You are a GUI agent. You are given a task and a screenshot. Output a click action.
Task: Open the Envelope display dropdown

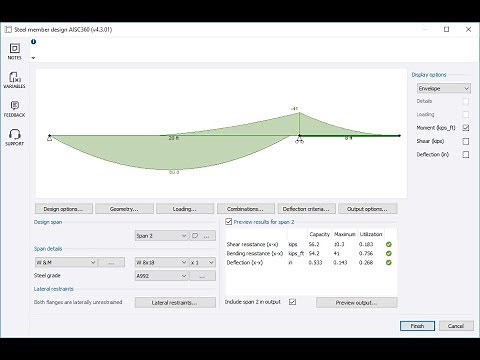tap(444, 88)
